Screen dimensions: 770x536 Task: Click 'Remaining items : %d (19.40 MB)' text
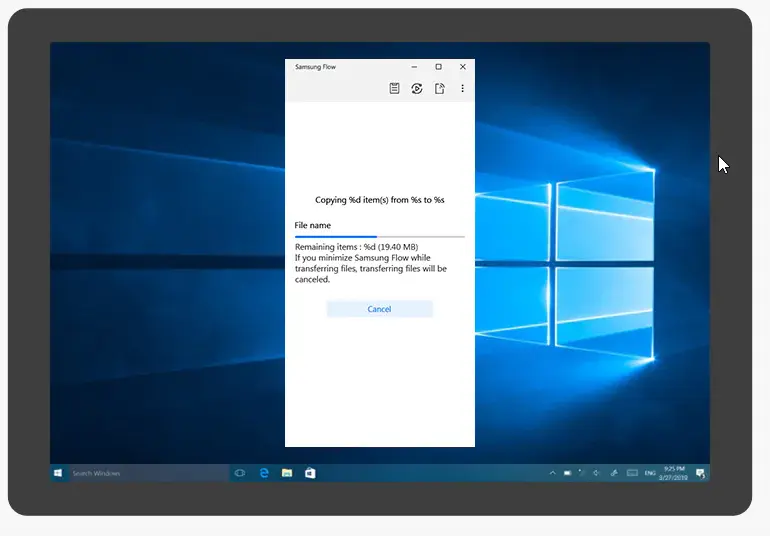tap(357, 247)
